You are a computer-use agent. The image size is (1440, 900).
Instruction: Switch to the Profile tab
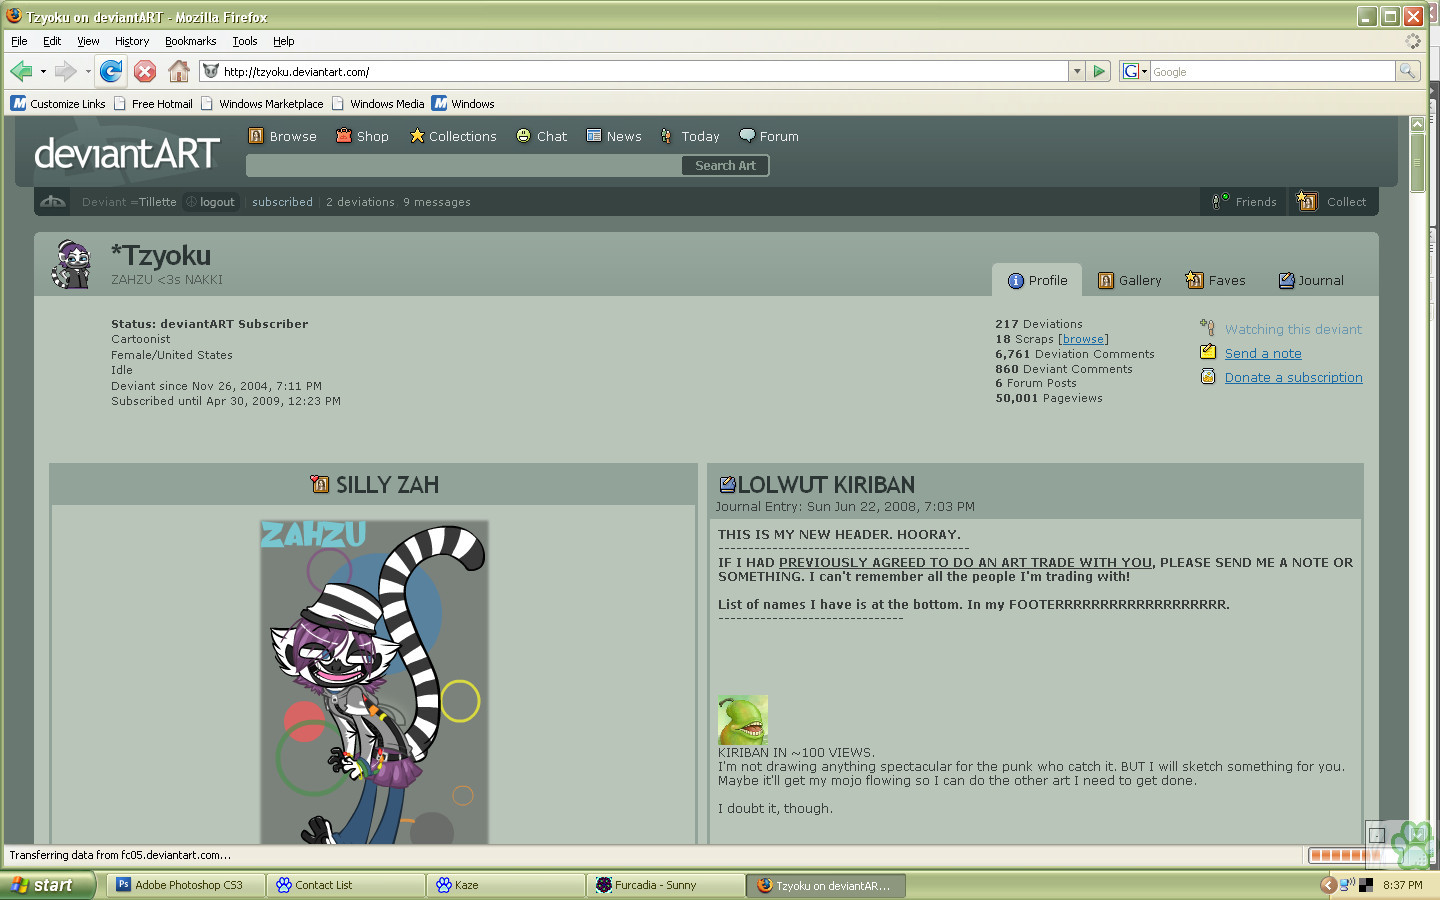(x=1037, y=280)
